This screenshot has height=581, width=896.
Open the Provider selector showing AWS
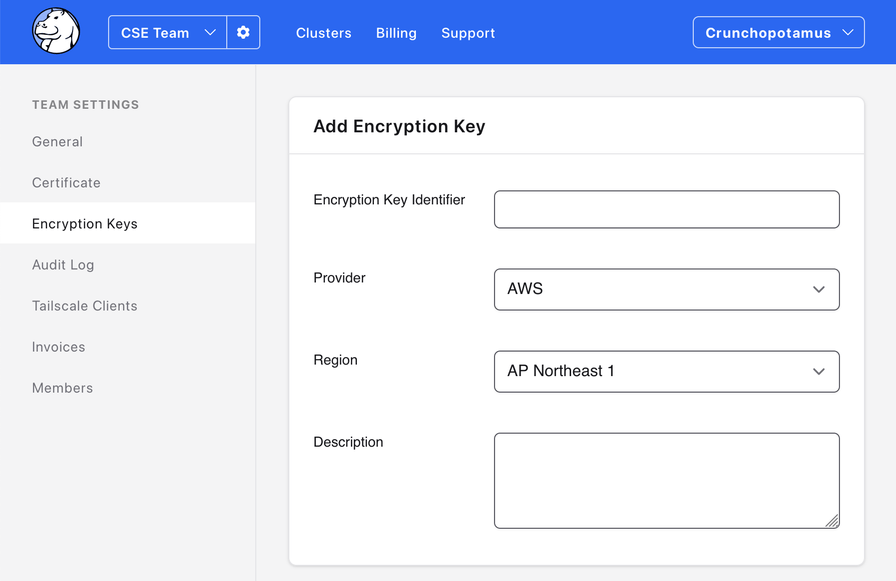[x=667, y=289]
